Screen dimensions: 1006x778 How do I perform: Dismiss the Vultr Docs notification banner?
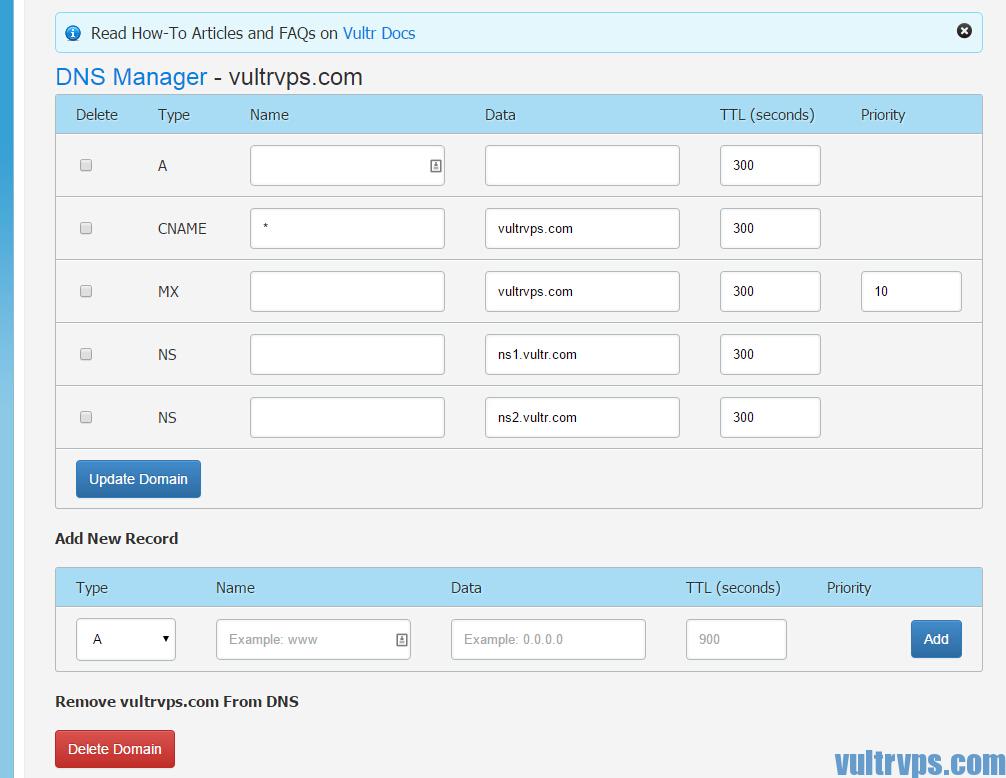(x=964, y=31)
